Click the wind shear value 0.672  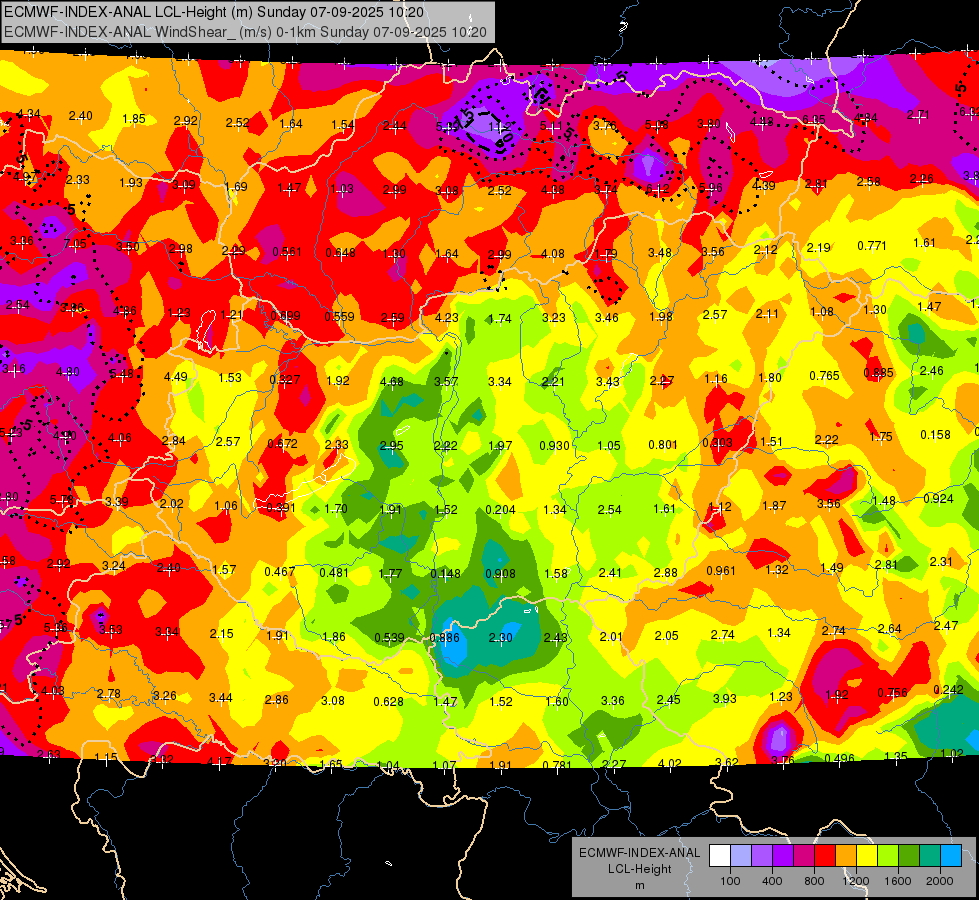pyautogui.click(x=282, y=443)
